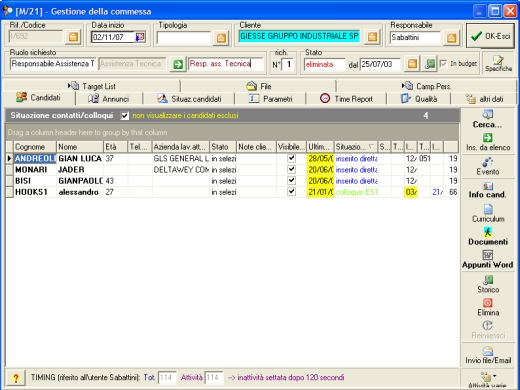
Task: Switch to the File tab
Action: click(x=258, y=86)
